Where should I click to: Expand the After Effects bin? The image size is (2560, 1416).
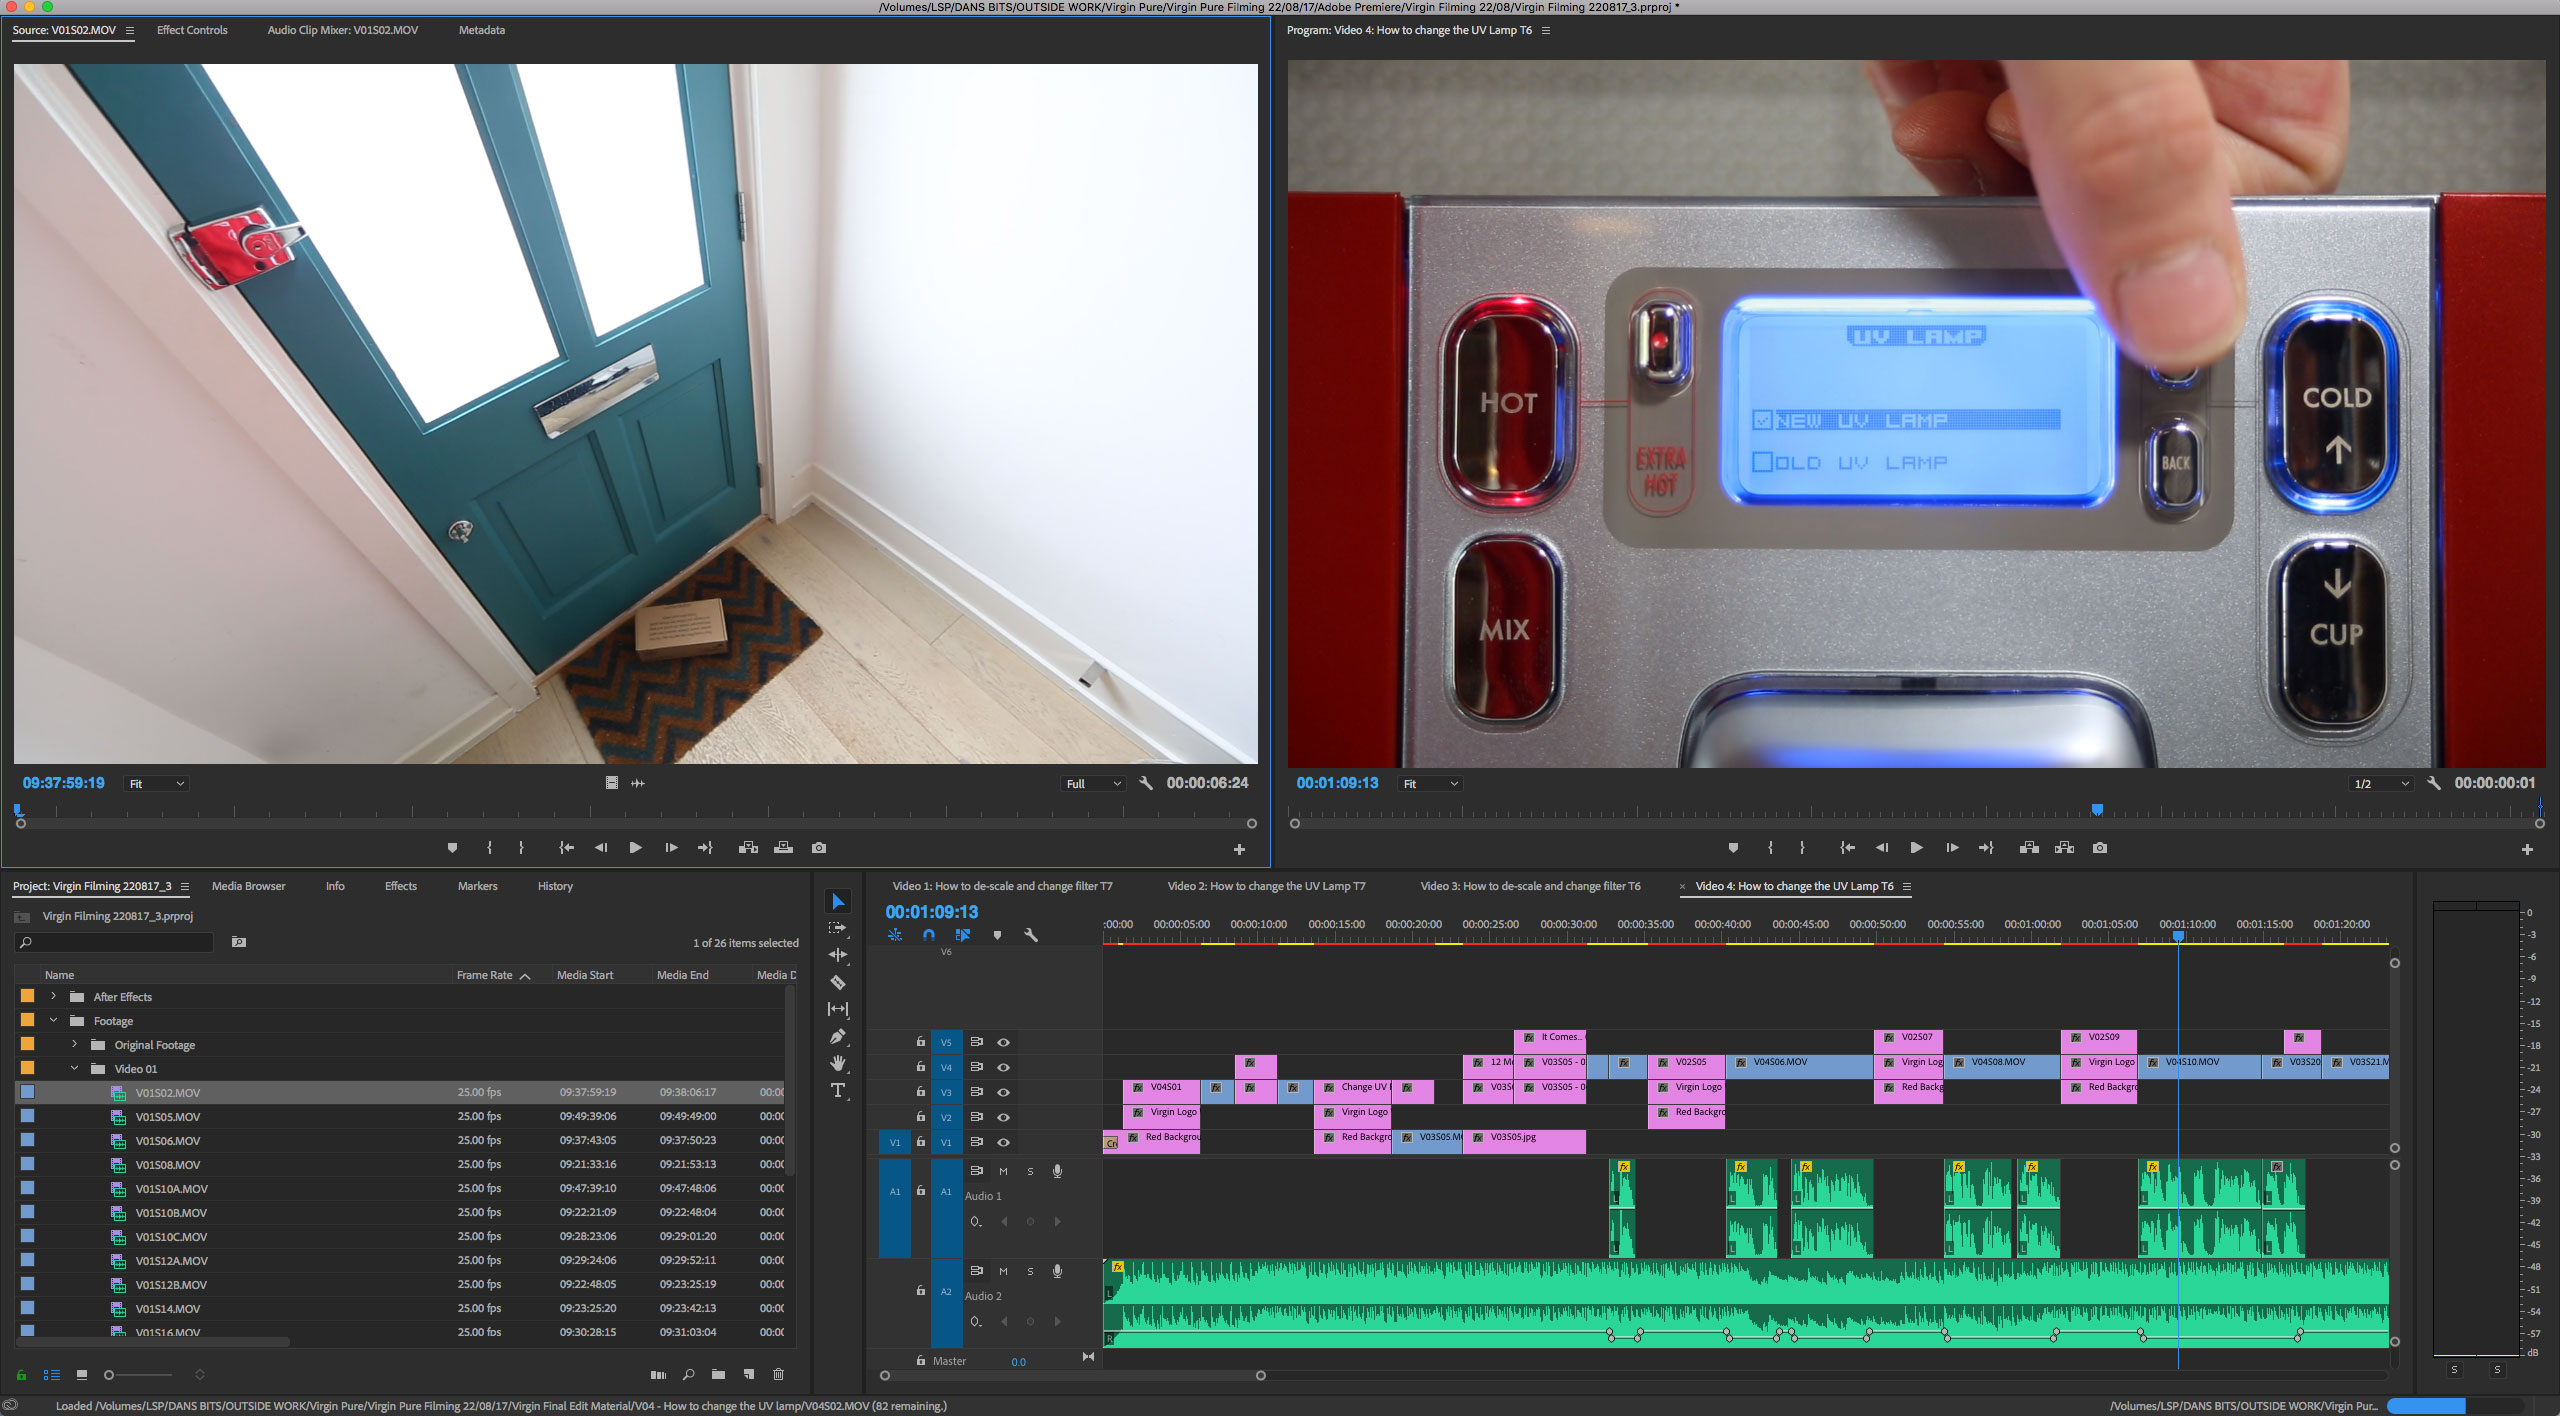click(54, 997)
